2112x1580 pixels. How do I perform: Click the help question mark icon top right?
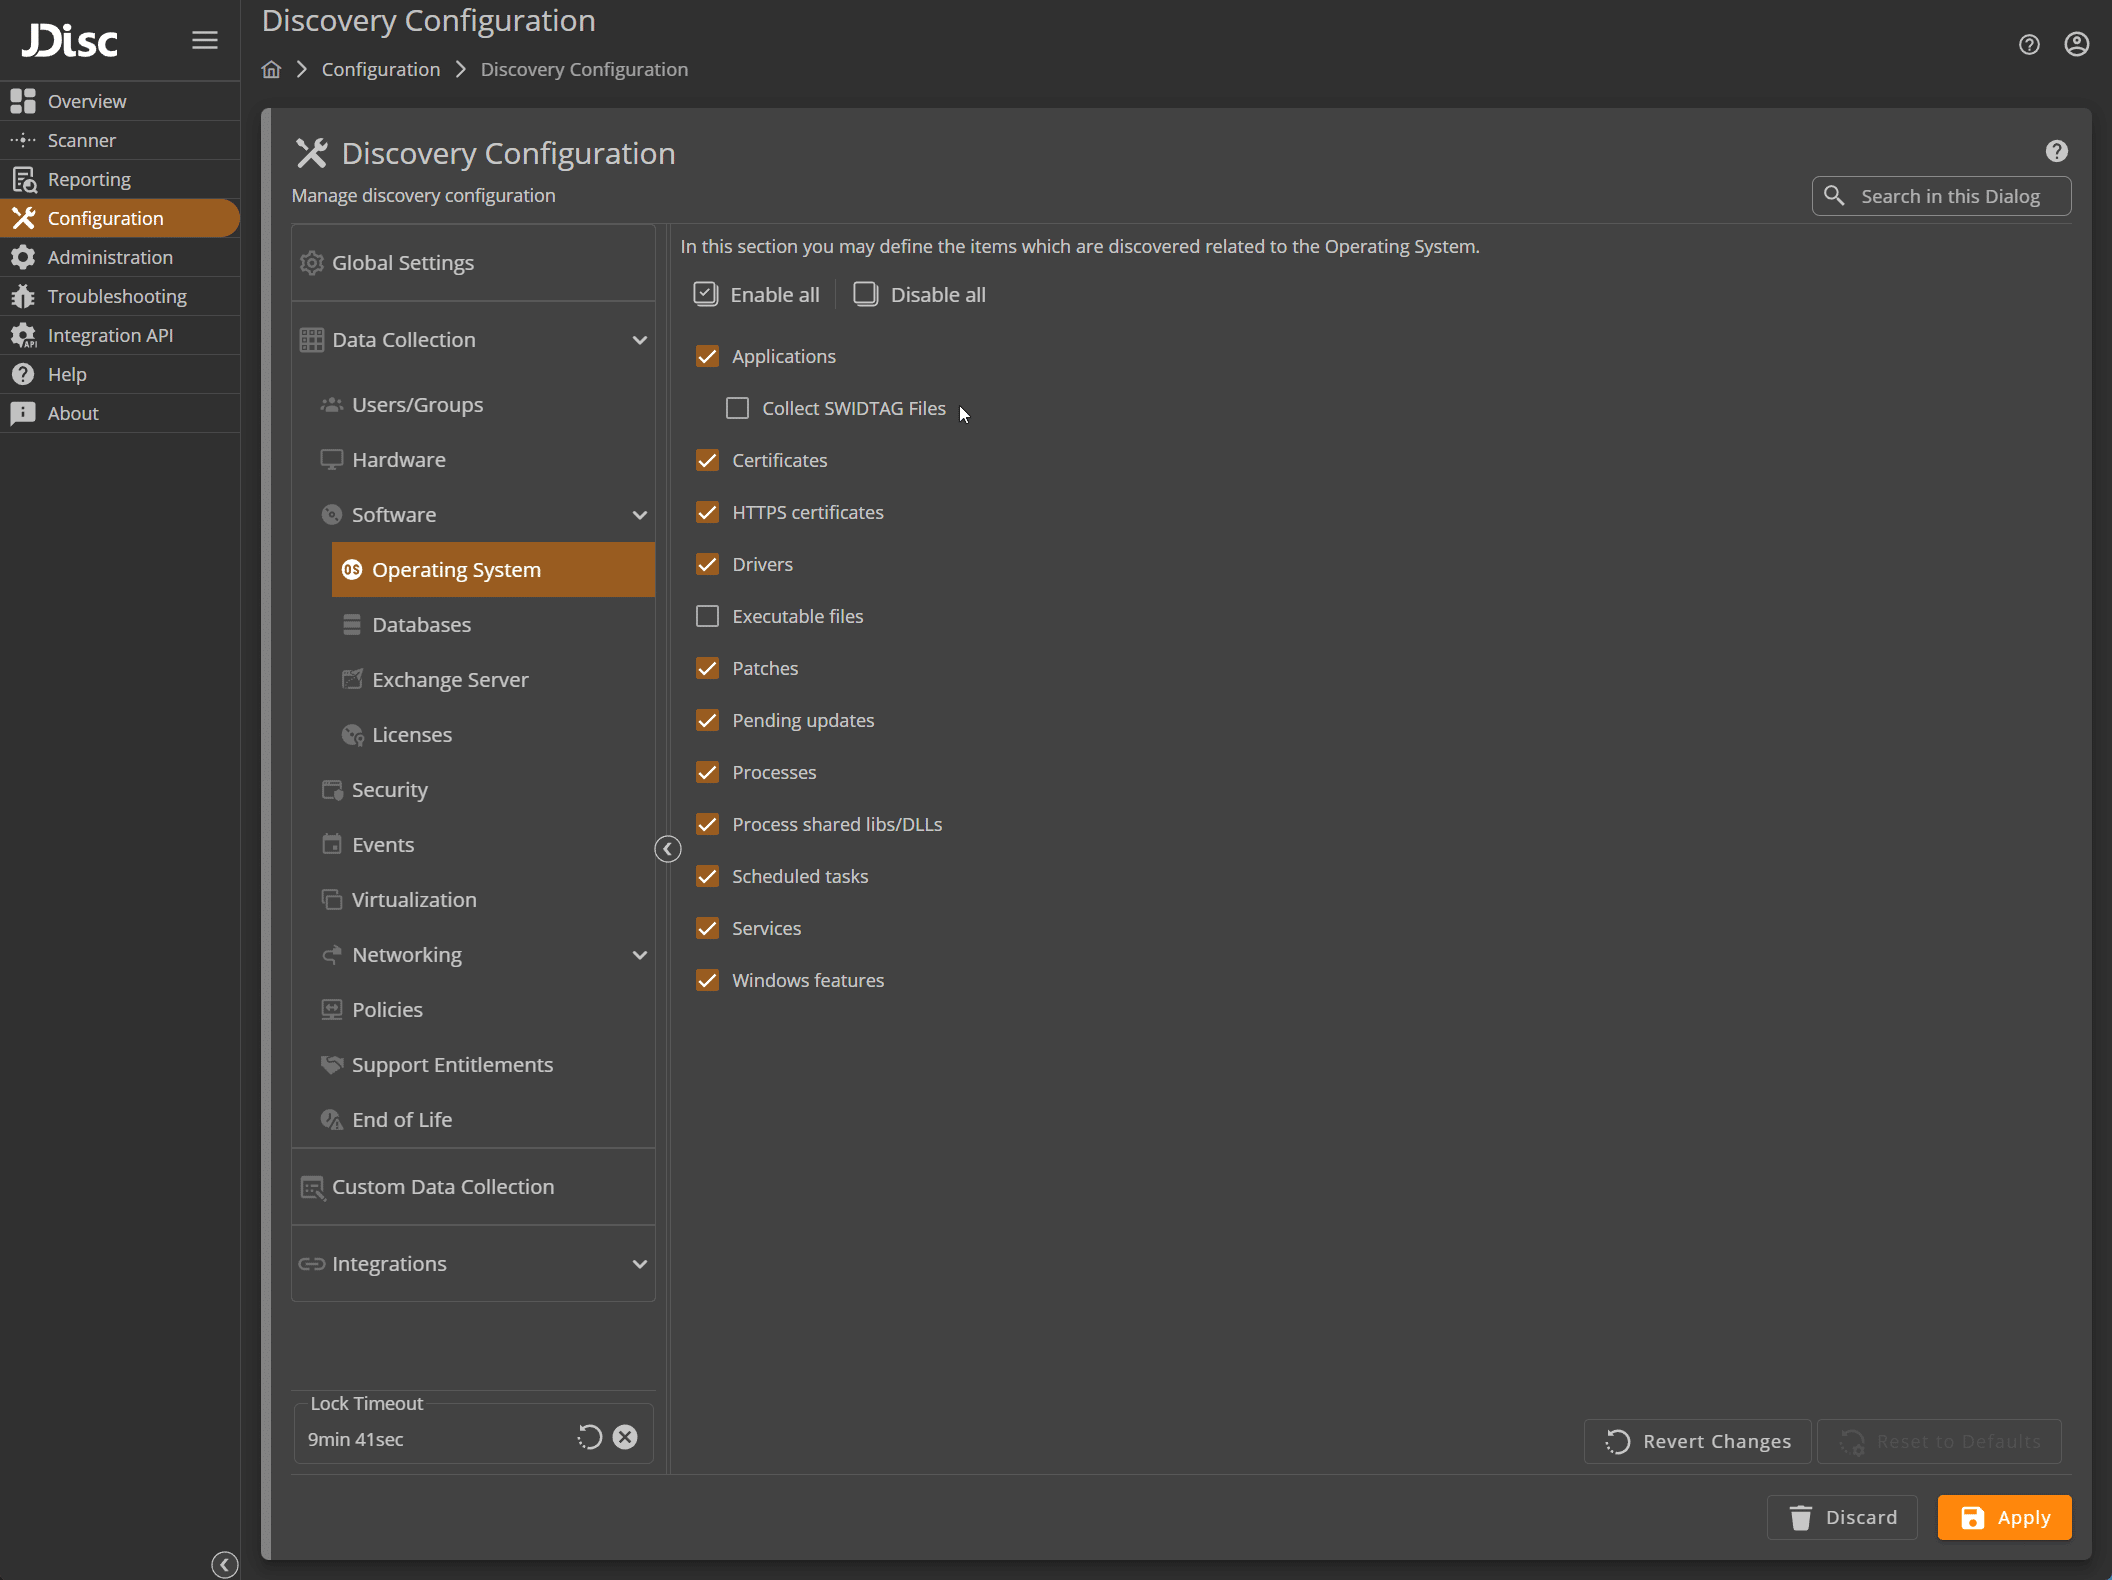pos(2029,44)
